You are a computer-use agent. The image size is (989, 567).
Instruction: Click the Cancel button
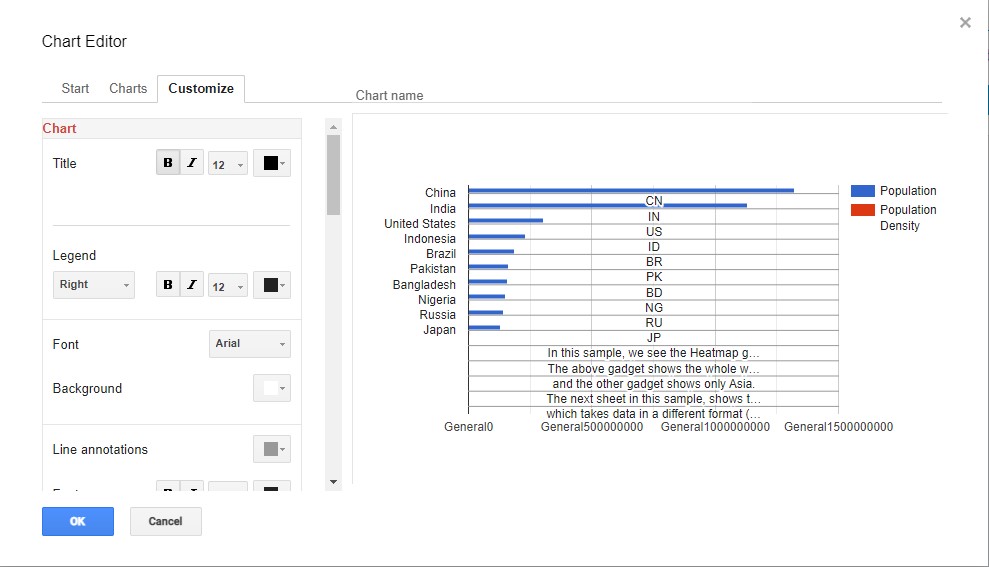coord(166,521)
